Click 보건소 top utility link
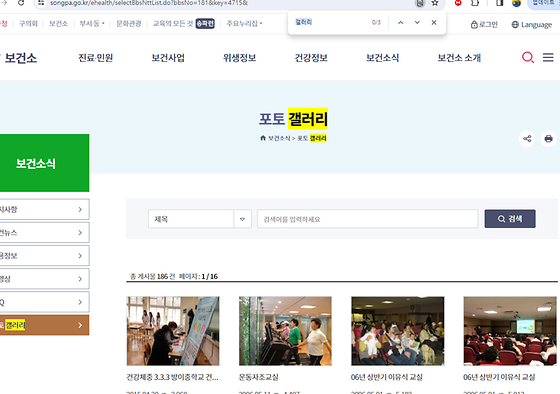The width and height of the screenshot is (560, 394). (x=58, y=24)
